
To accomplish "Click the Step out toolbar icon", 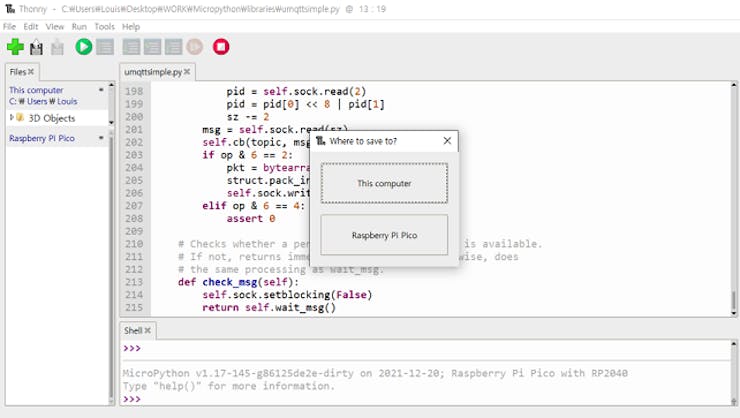I will click(173, 47).
